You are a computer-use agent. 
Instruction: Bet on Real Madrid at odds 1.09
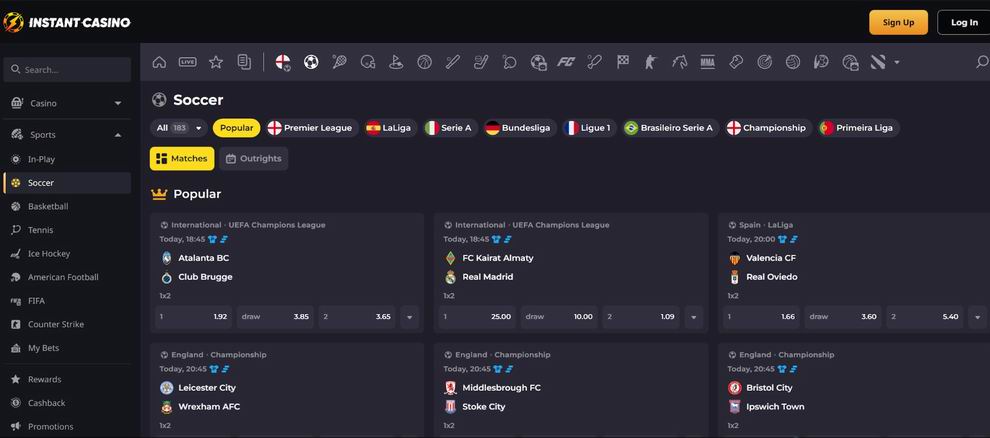(x=641, y=317)
